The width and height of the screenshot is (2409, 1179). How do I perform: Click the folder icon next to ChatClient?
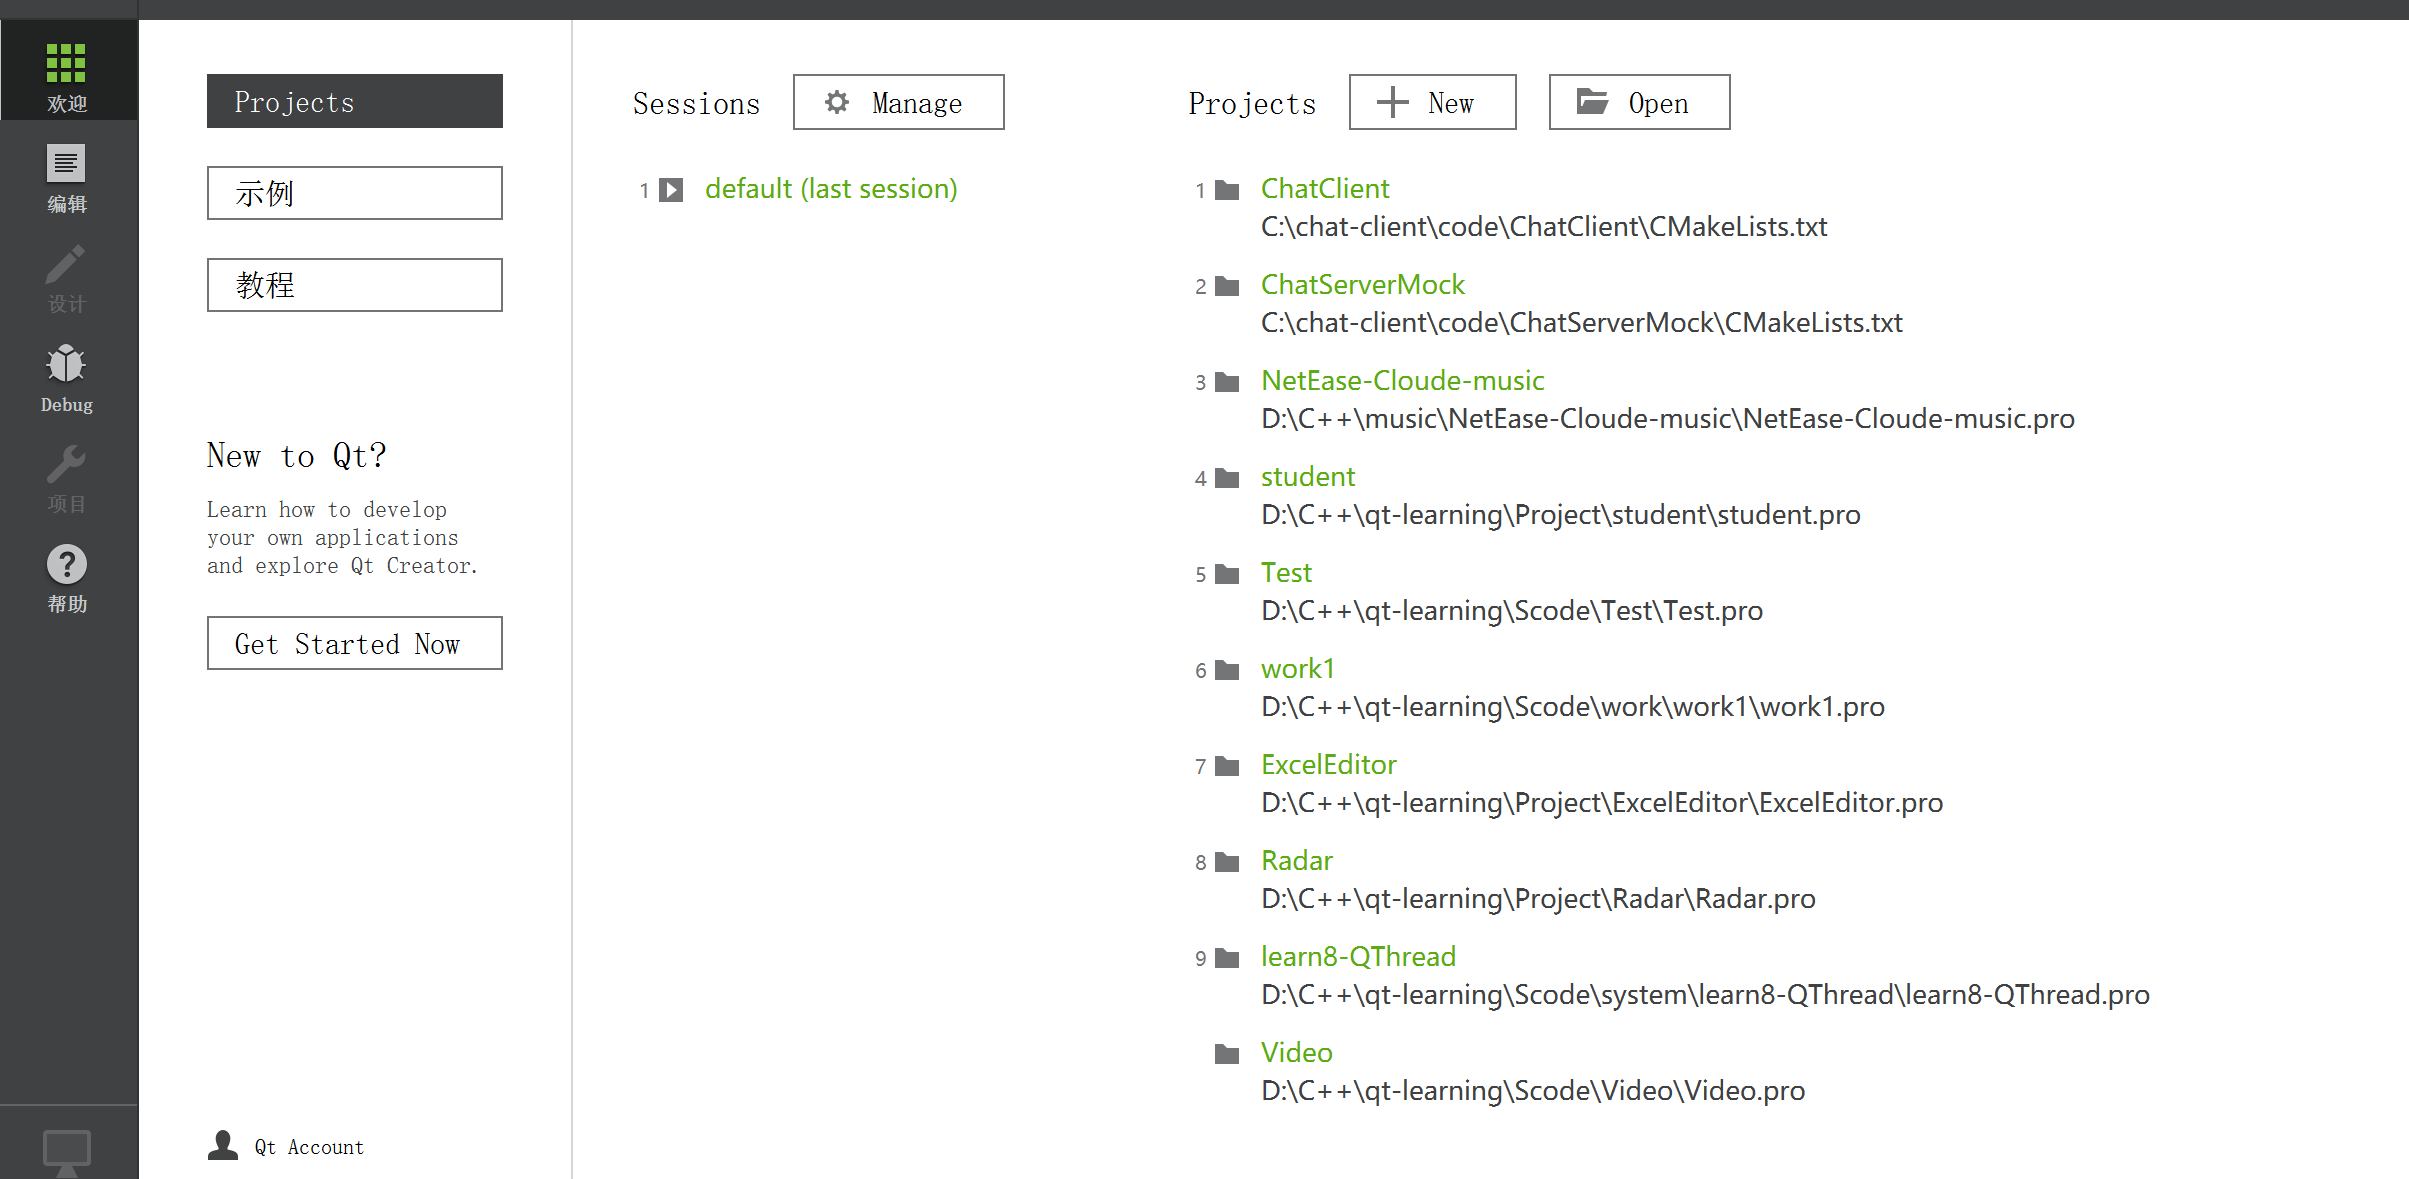pos(1227,190)
